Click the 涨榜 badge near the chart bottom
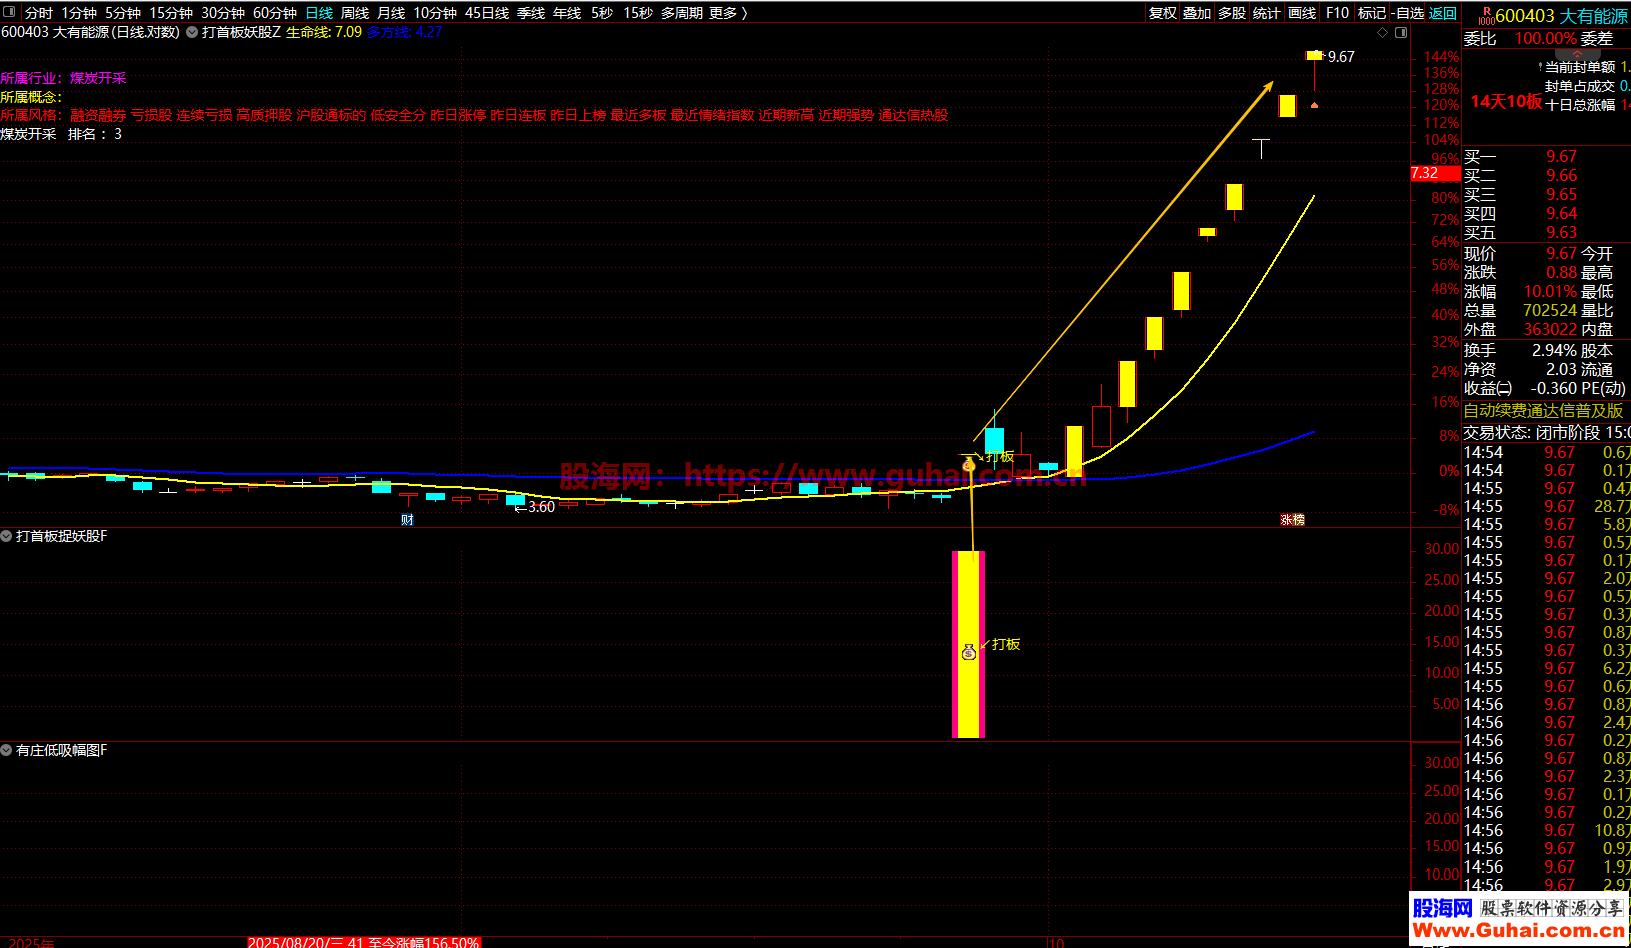The height and width of the screenshot is (948, 1631). 1293,520
